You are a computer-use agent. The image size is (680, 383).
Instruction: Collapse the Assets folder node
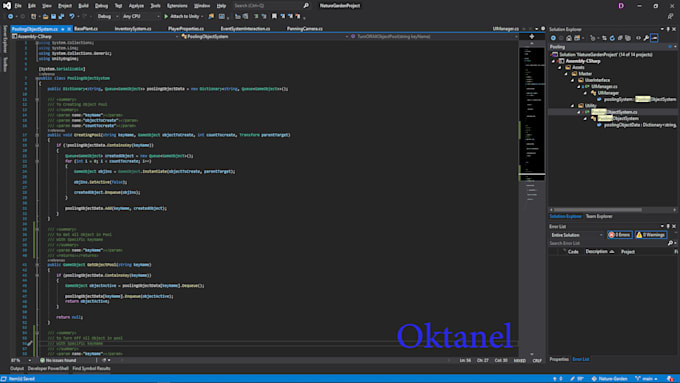point(560,68)
